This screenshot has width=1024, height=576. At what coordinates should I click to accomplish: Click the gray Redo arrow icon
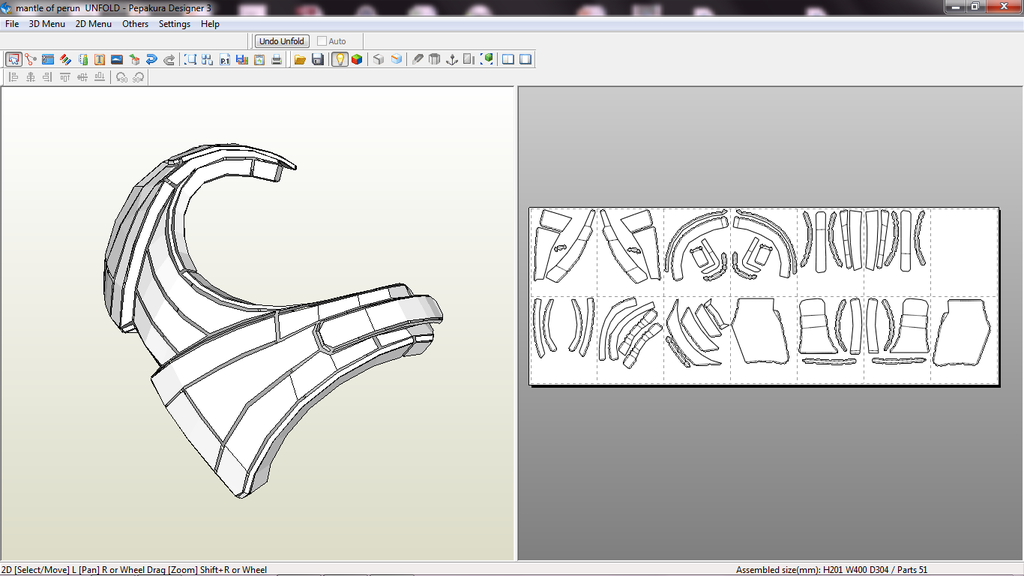(169, 60)
